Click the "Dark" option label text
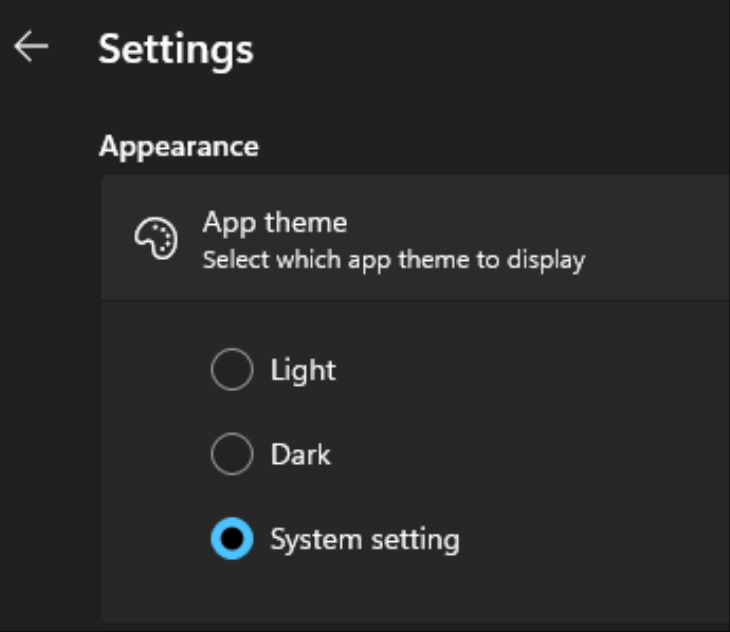730x632 pixels. tap(300, 456)
